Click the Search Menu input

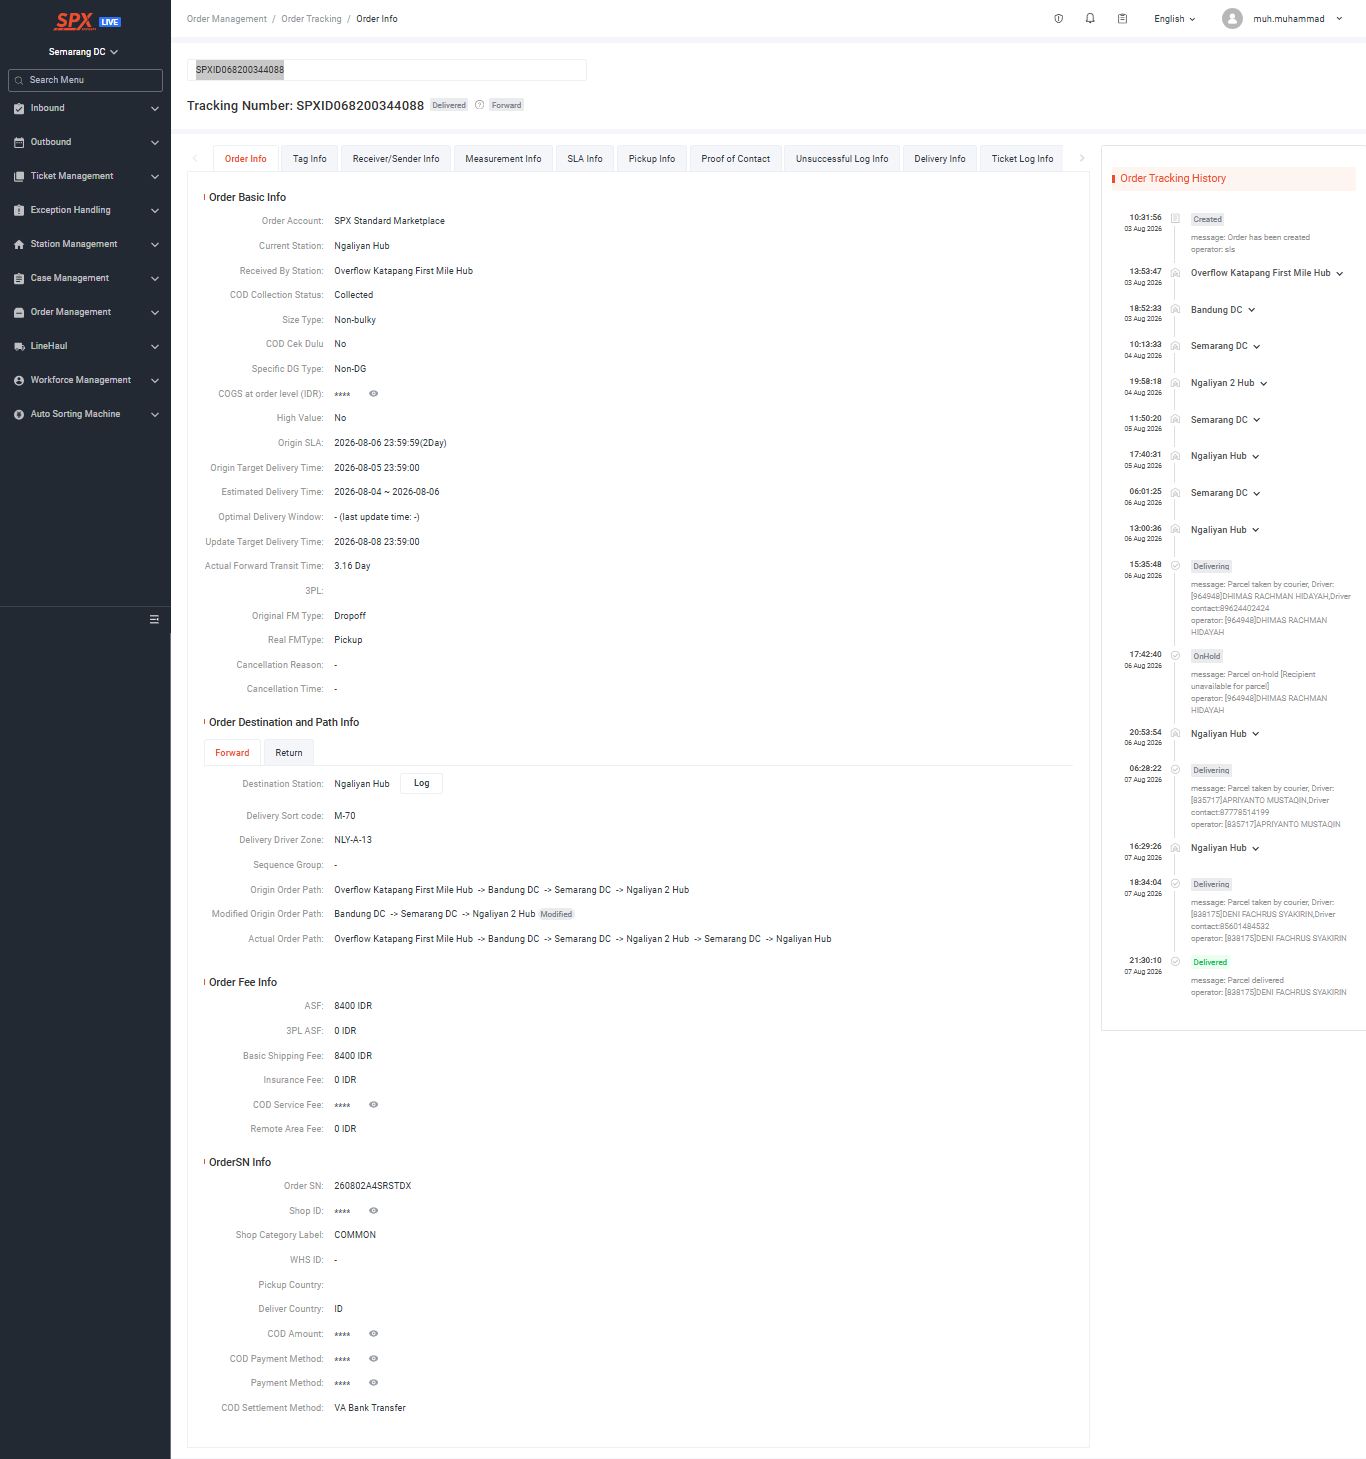(x=85, y=80)
